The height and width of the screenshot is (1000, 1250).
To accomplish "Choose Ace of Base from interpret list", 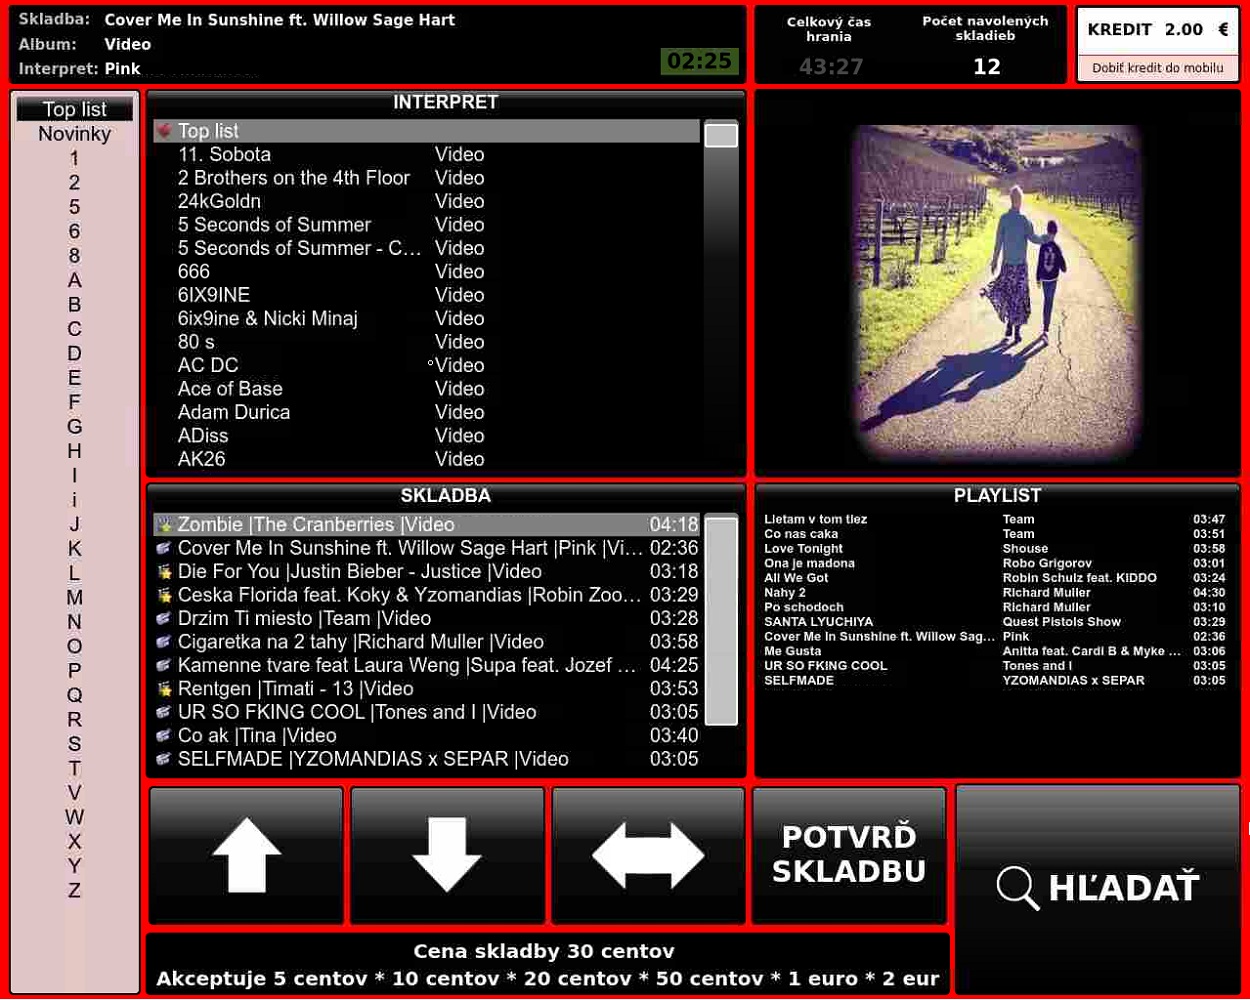I will point(230,389).
